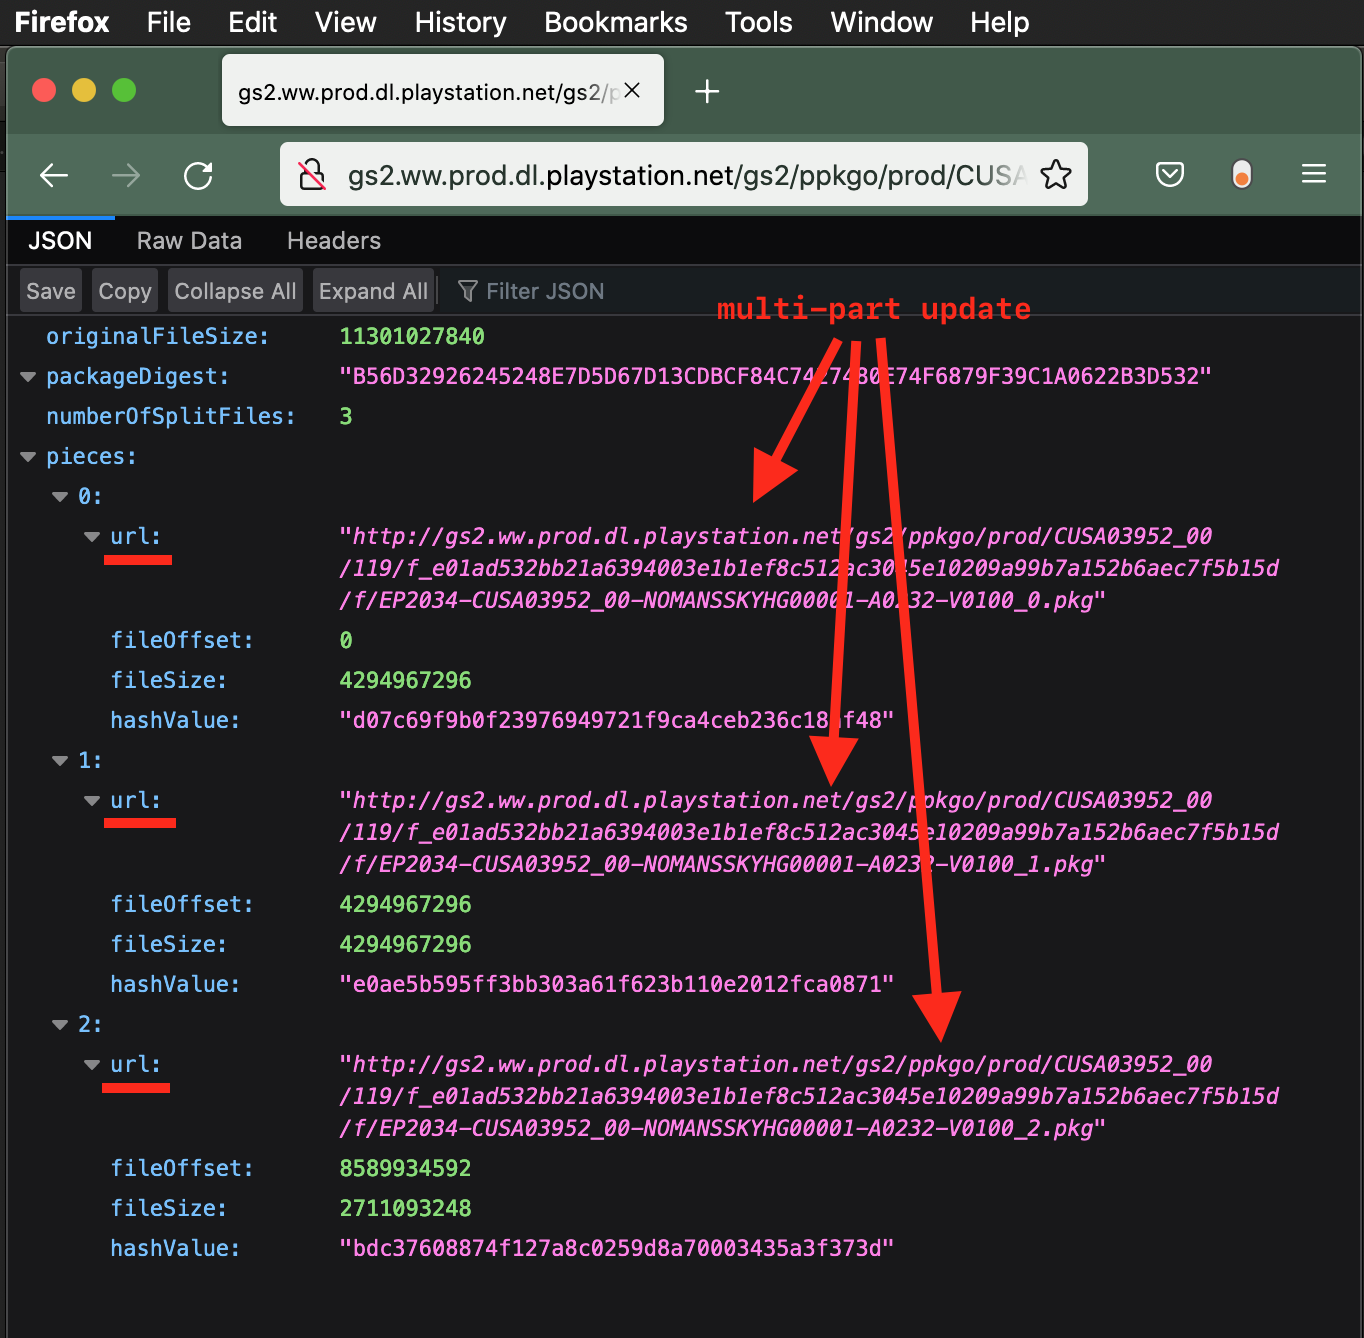Click the fileOffset value 8589934592

(x=405, y=1169)
